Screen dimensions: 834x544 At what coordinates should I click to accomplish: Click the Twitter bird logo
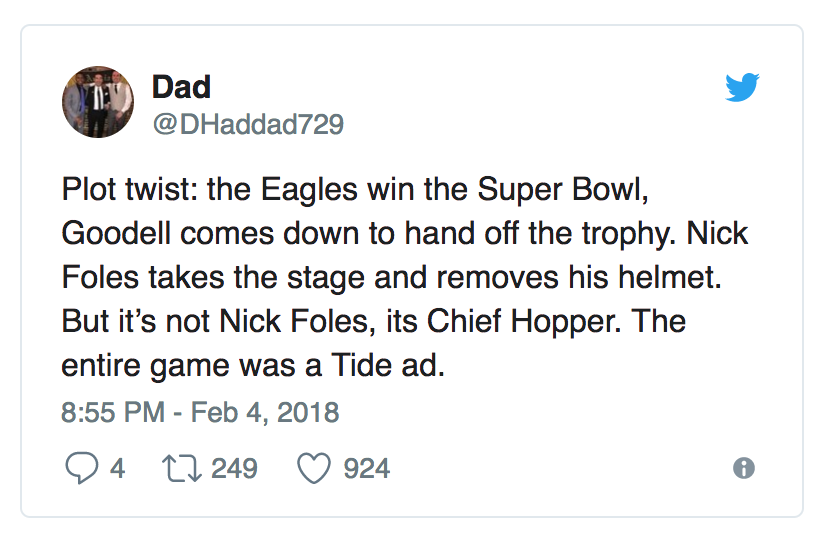(x=742, y=87)
